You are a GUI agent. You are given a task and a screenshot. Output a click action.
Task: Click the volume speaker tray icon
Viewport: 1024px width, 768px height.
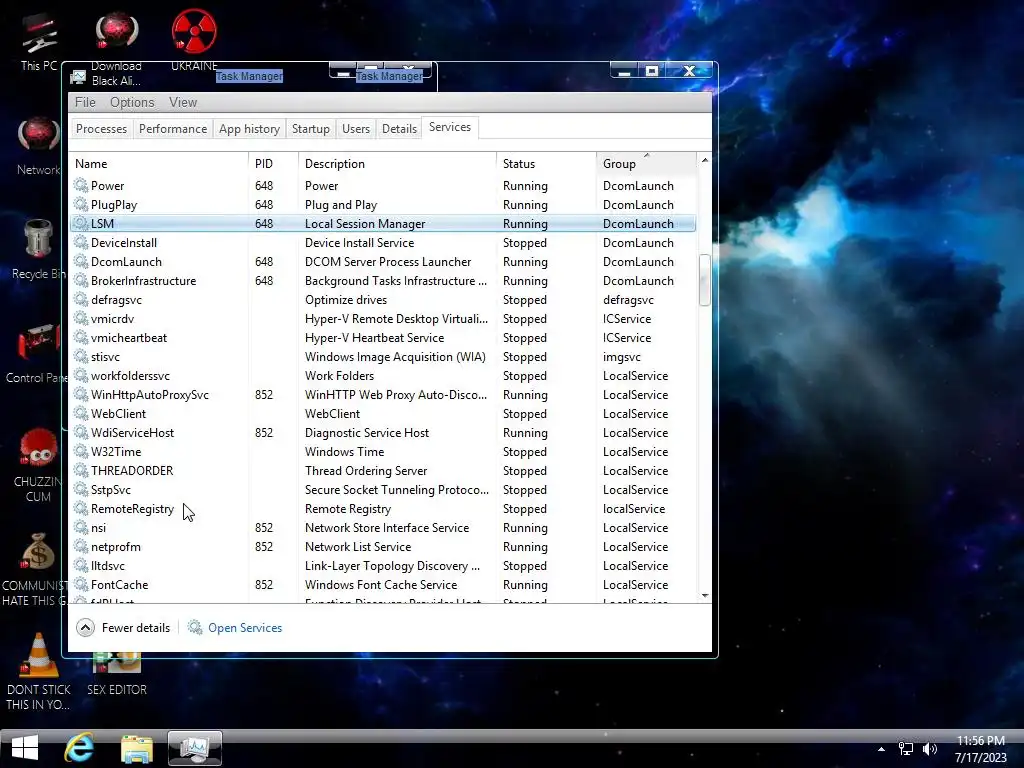(930, 749)
